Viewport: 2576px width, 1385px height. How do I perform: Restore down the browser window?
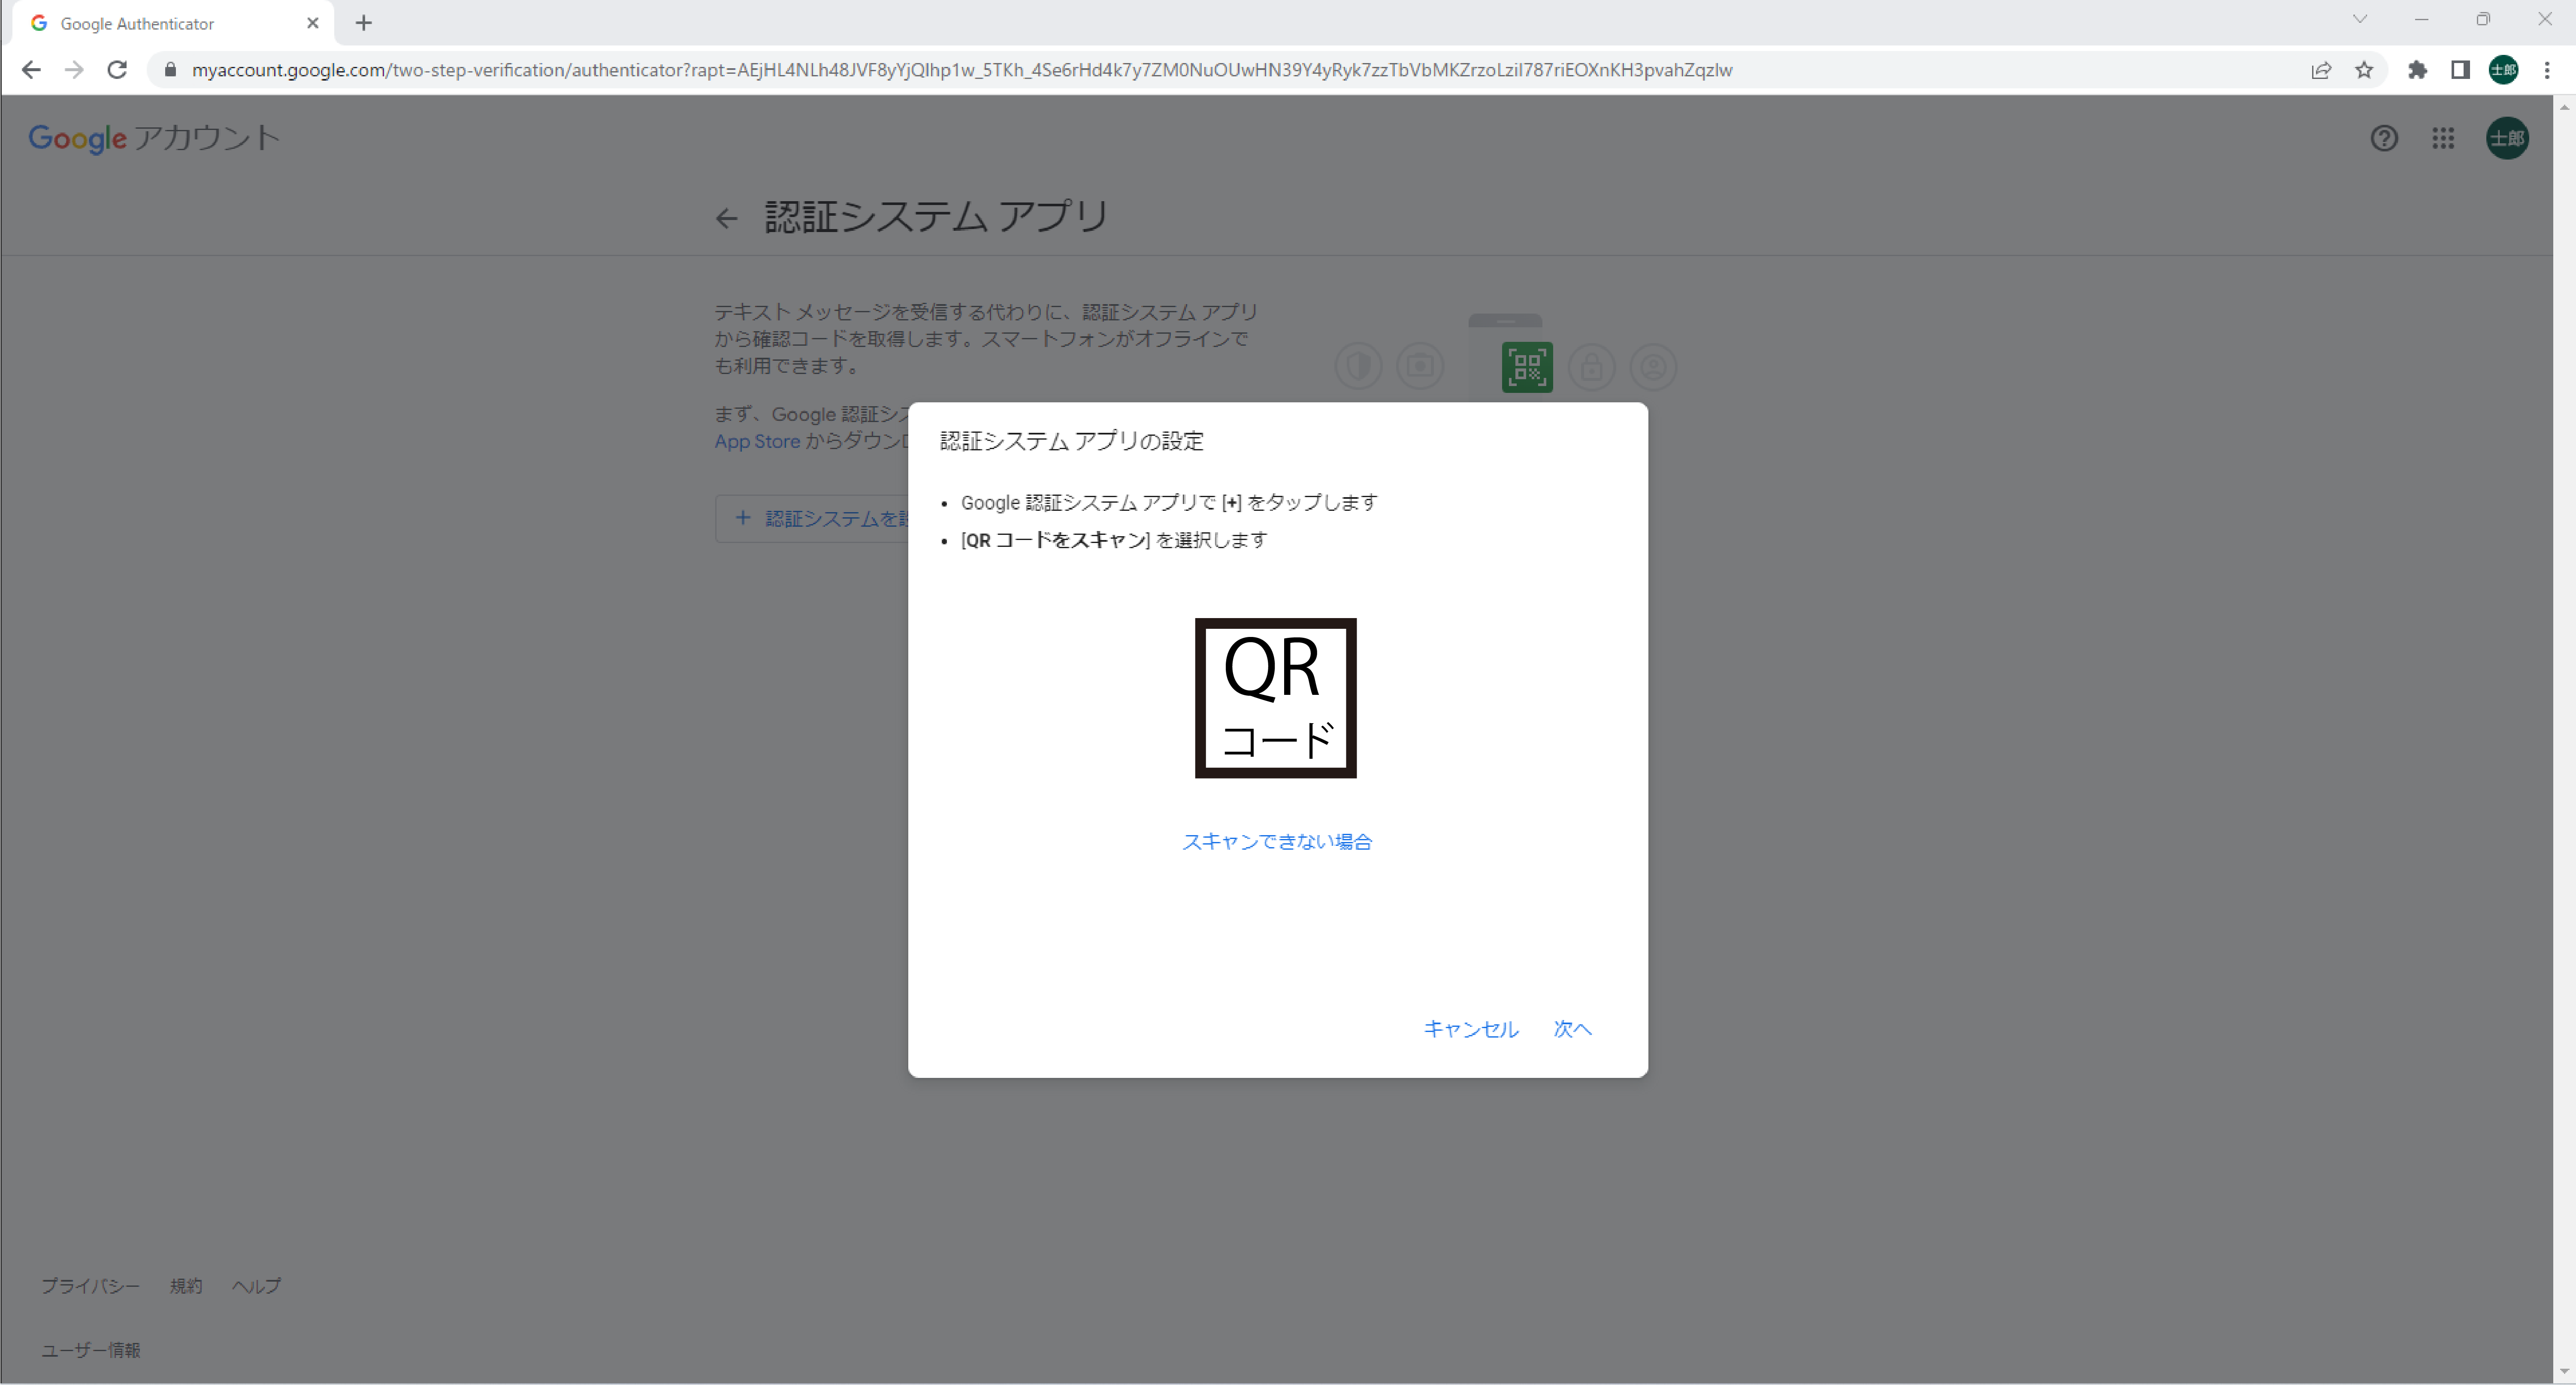point(2483,19)
